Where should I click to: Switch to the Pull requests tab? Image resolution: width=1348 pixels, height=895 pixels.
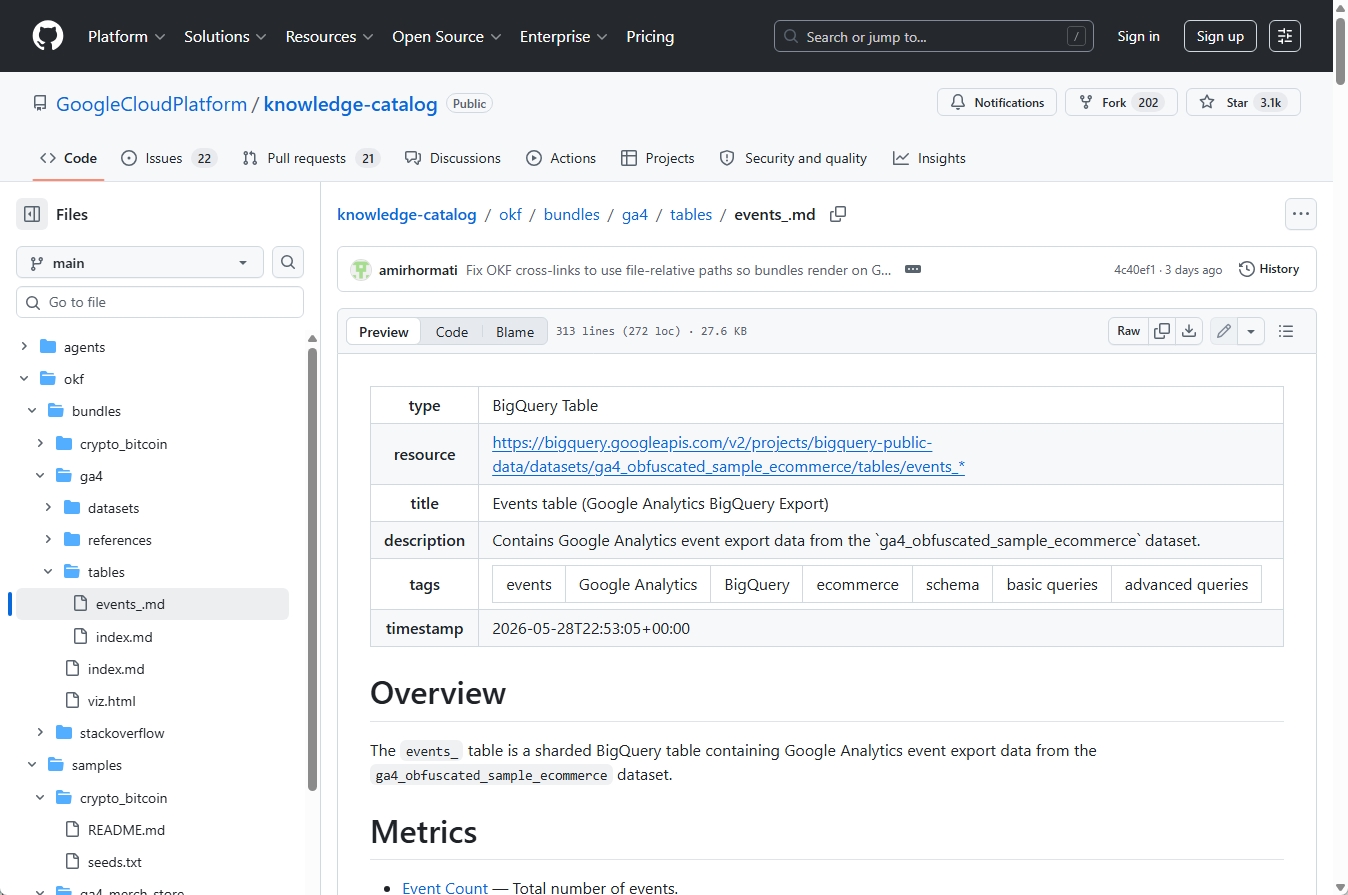(311, 158)
